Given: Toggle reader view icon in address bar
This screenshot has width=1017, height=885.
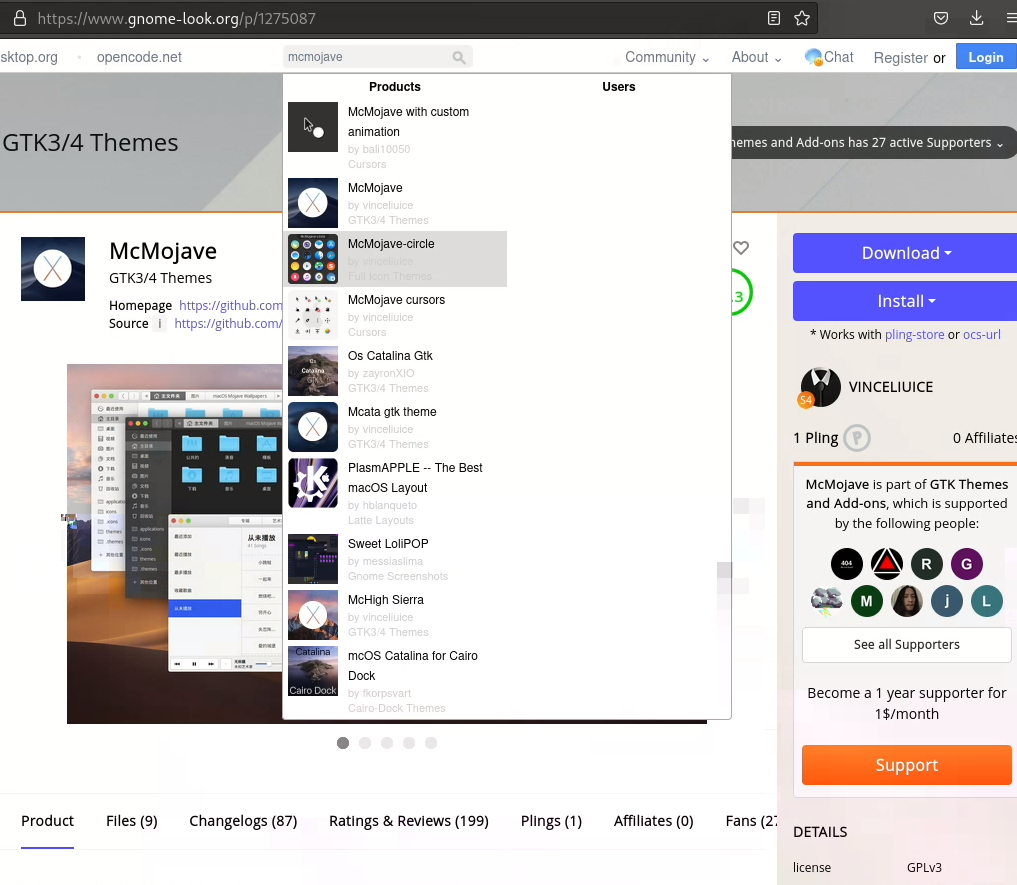Looking at the screenshot, I should click(x=773, y=18).
